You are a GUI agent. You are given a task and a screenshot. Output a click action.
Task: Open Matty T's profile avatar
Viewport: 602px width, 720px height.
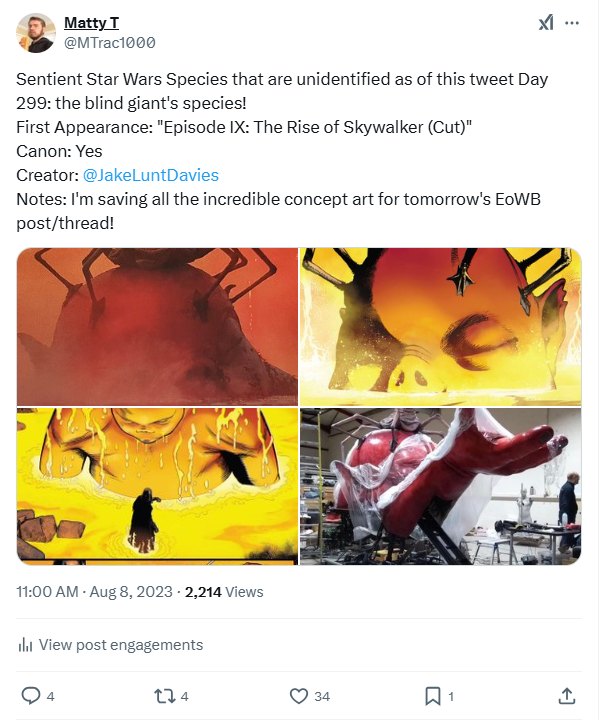pos(36,33)
